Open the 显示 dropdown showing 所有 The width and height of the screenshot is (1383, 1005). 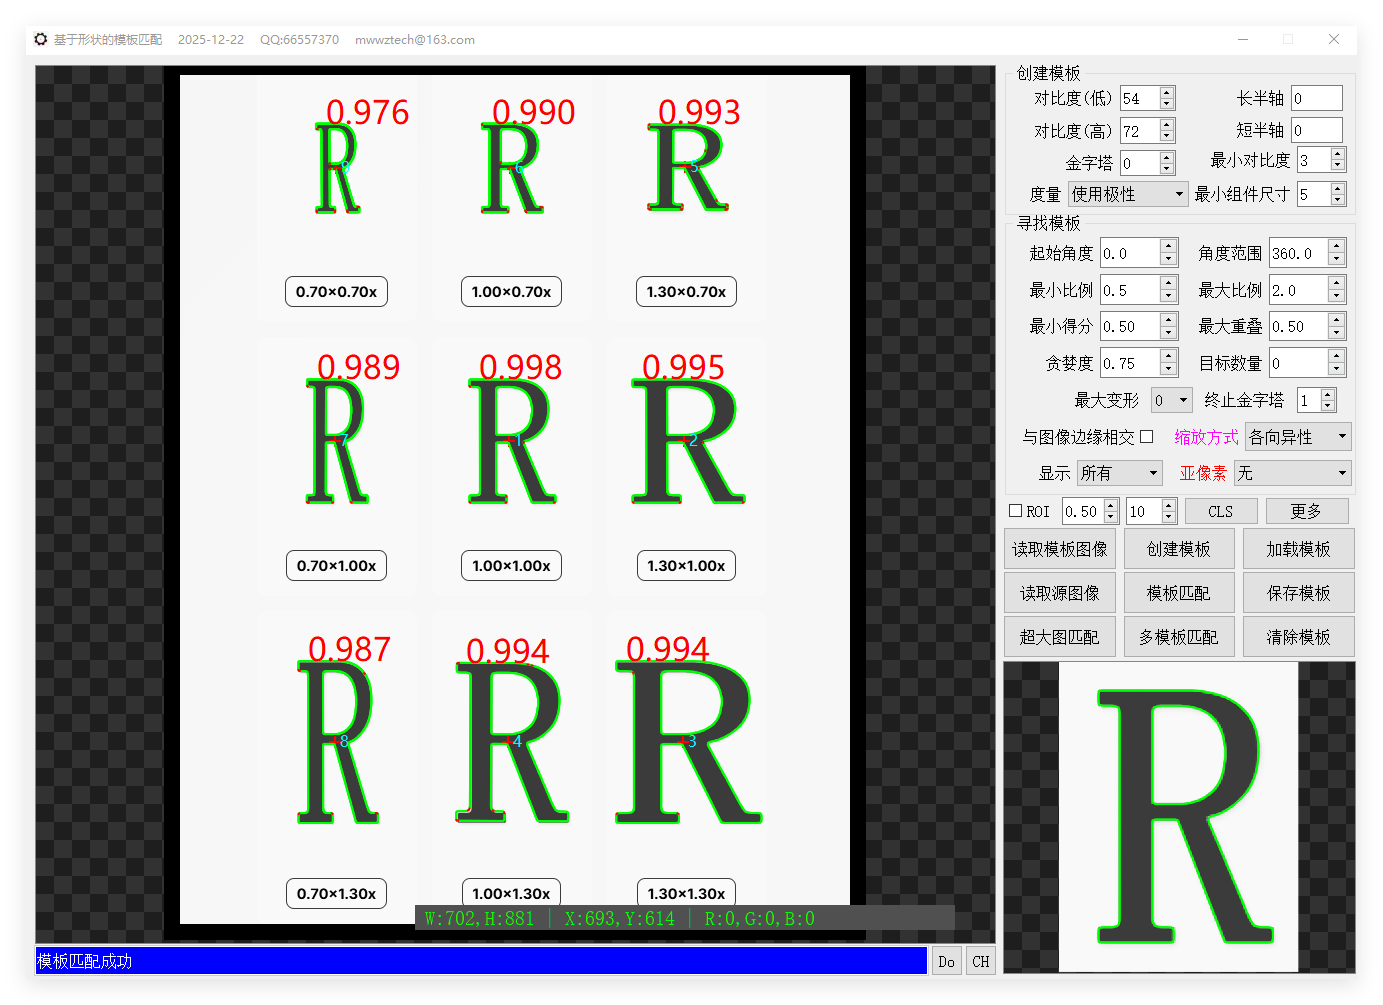(1119, 473)
